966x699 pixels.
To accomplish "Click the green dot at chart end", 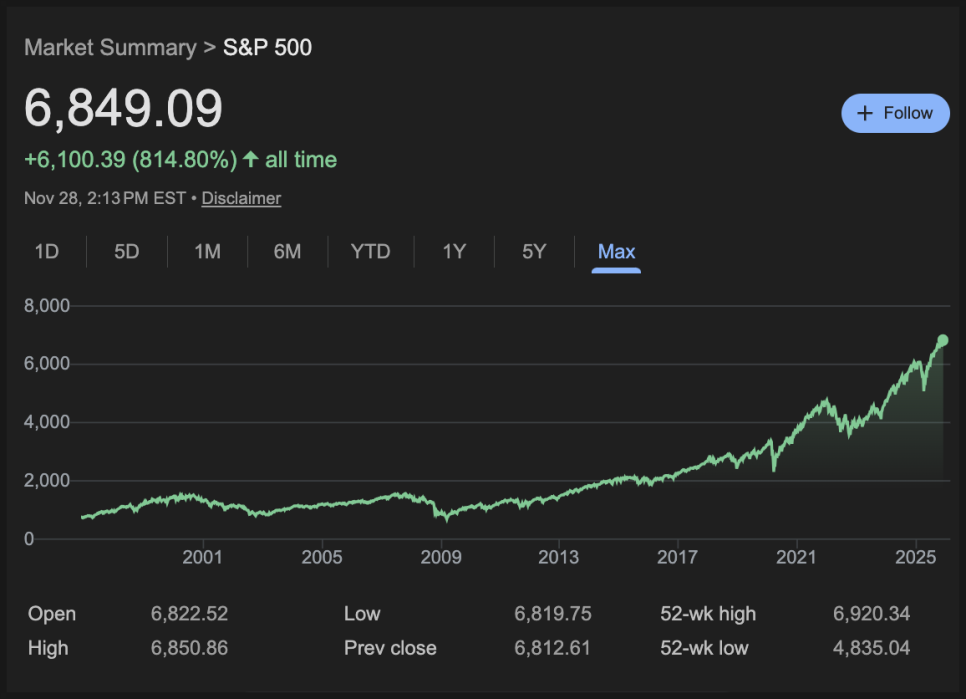I will pos(942,341).
